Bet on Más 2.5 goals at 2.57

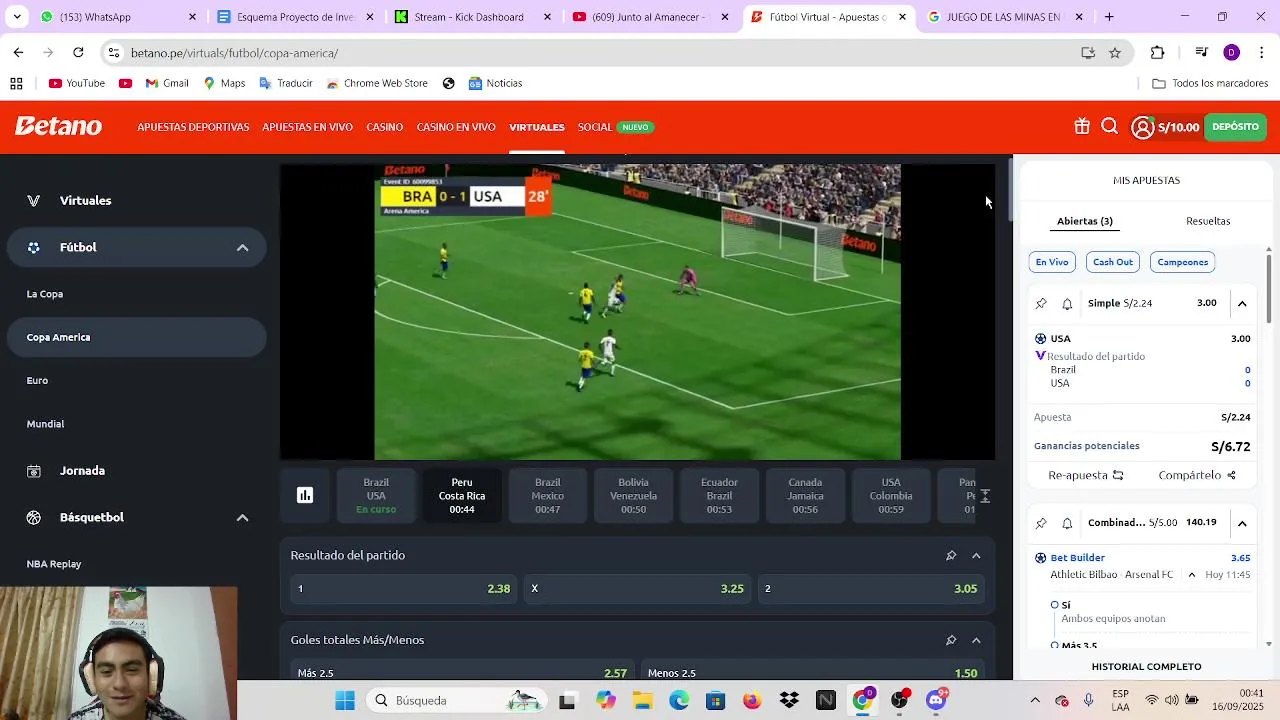coord(462,673)
